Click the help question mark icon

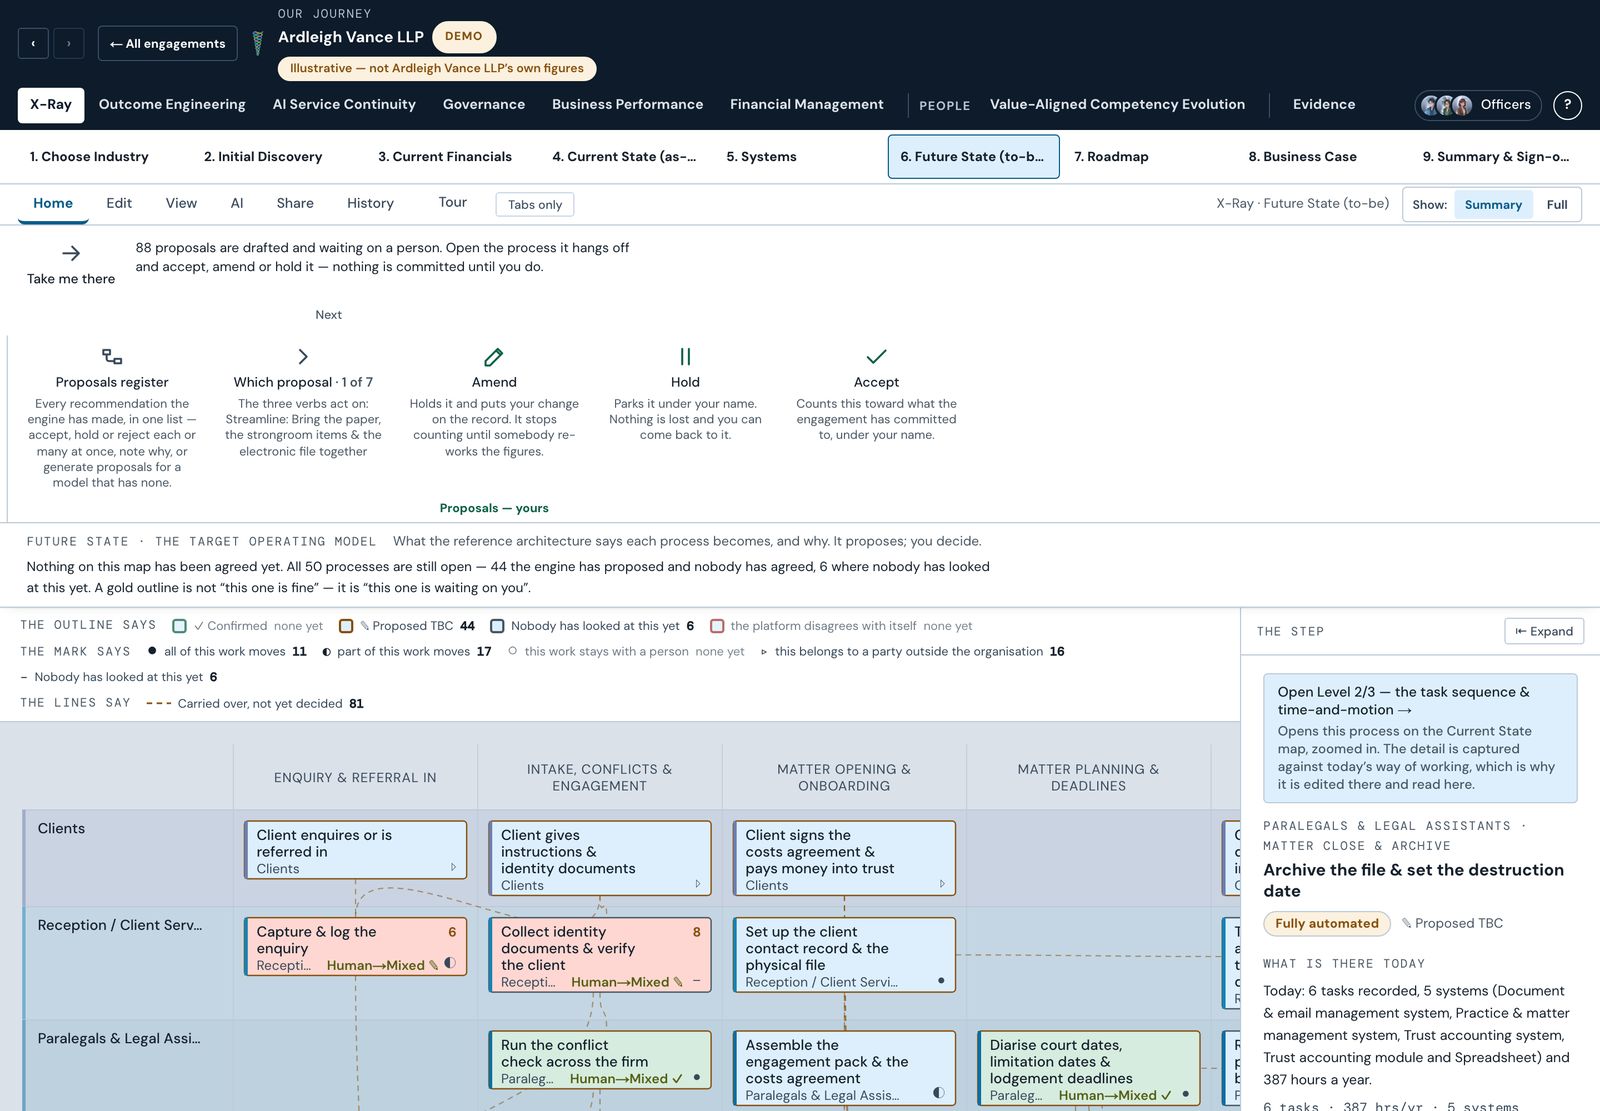(1567, 104)
